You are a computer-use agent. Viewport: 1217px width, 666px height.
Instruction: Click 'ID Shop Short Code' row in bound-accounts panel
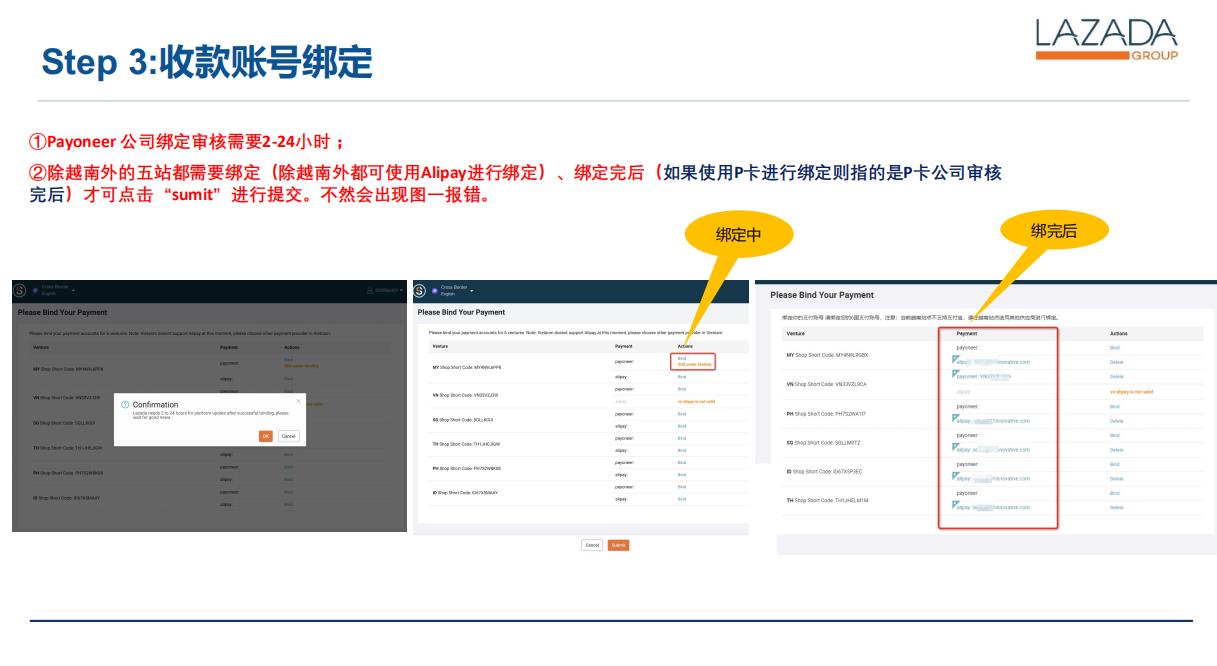[x=824, y=471]
